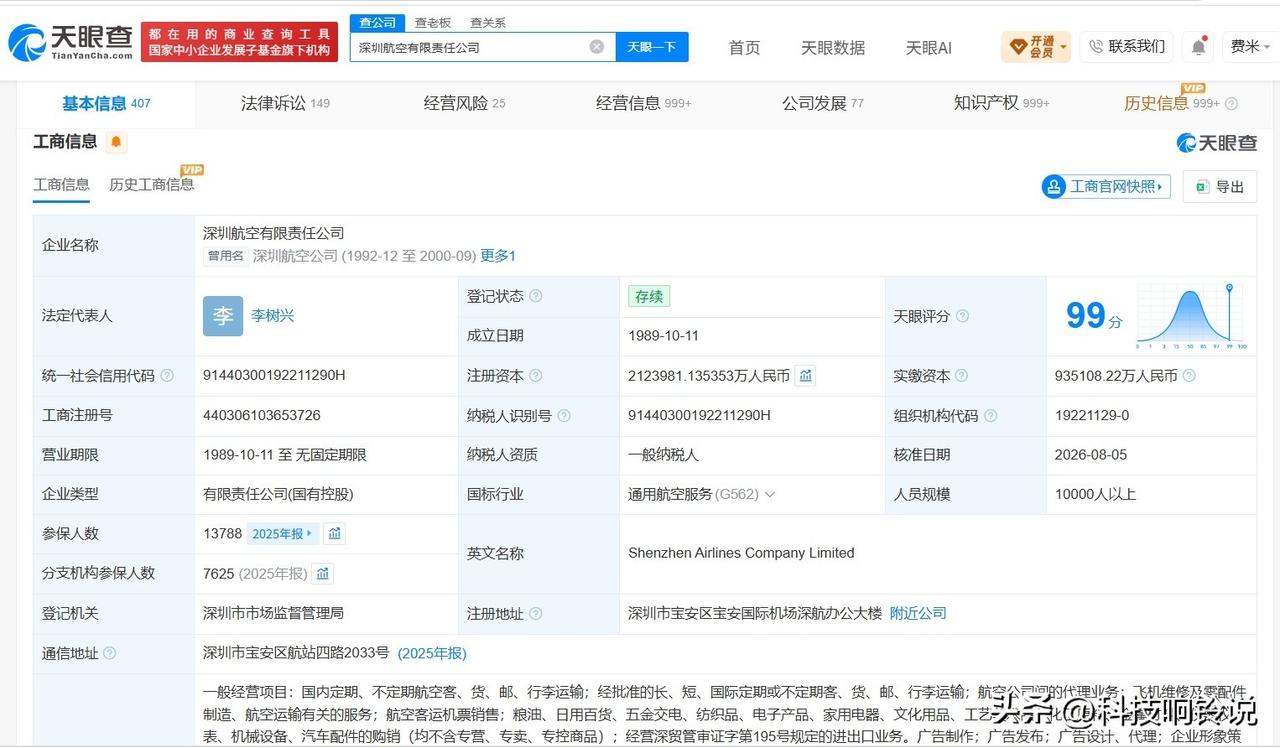
Task: Click the 天眼一下 search button
Action: coord(652,47)
